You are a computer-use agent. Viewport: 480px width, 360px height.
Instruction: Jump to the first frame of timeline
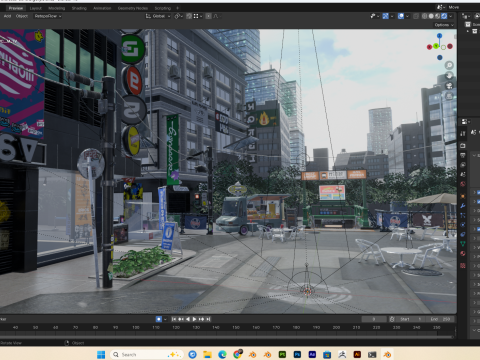(174, 319)
